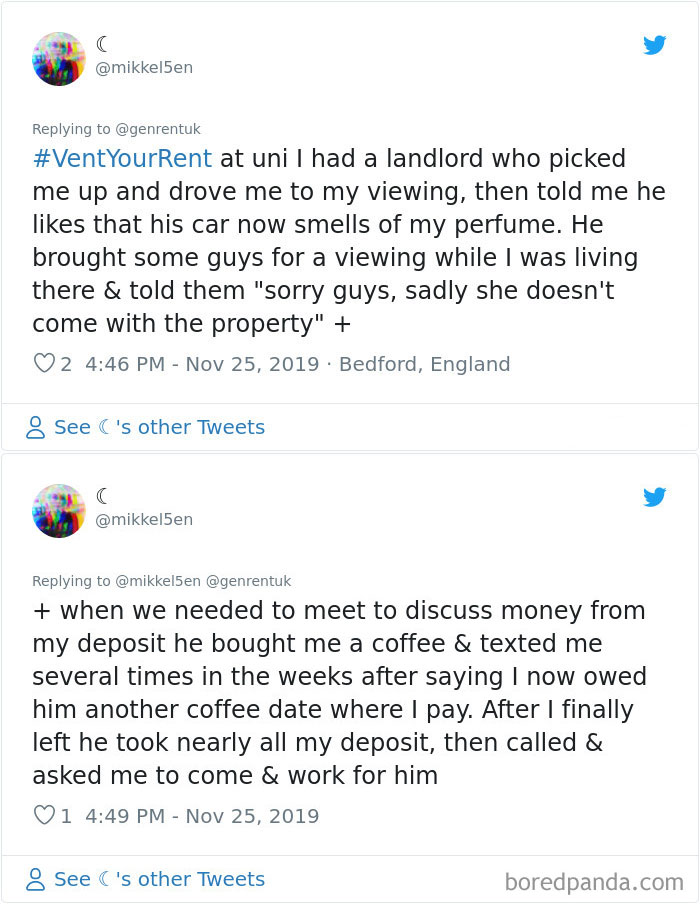Click the Twitter bird icon on the first tweet
Viewport: 700px width, 904px height.
(655, 45)
